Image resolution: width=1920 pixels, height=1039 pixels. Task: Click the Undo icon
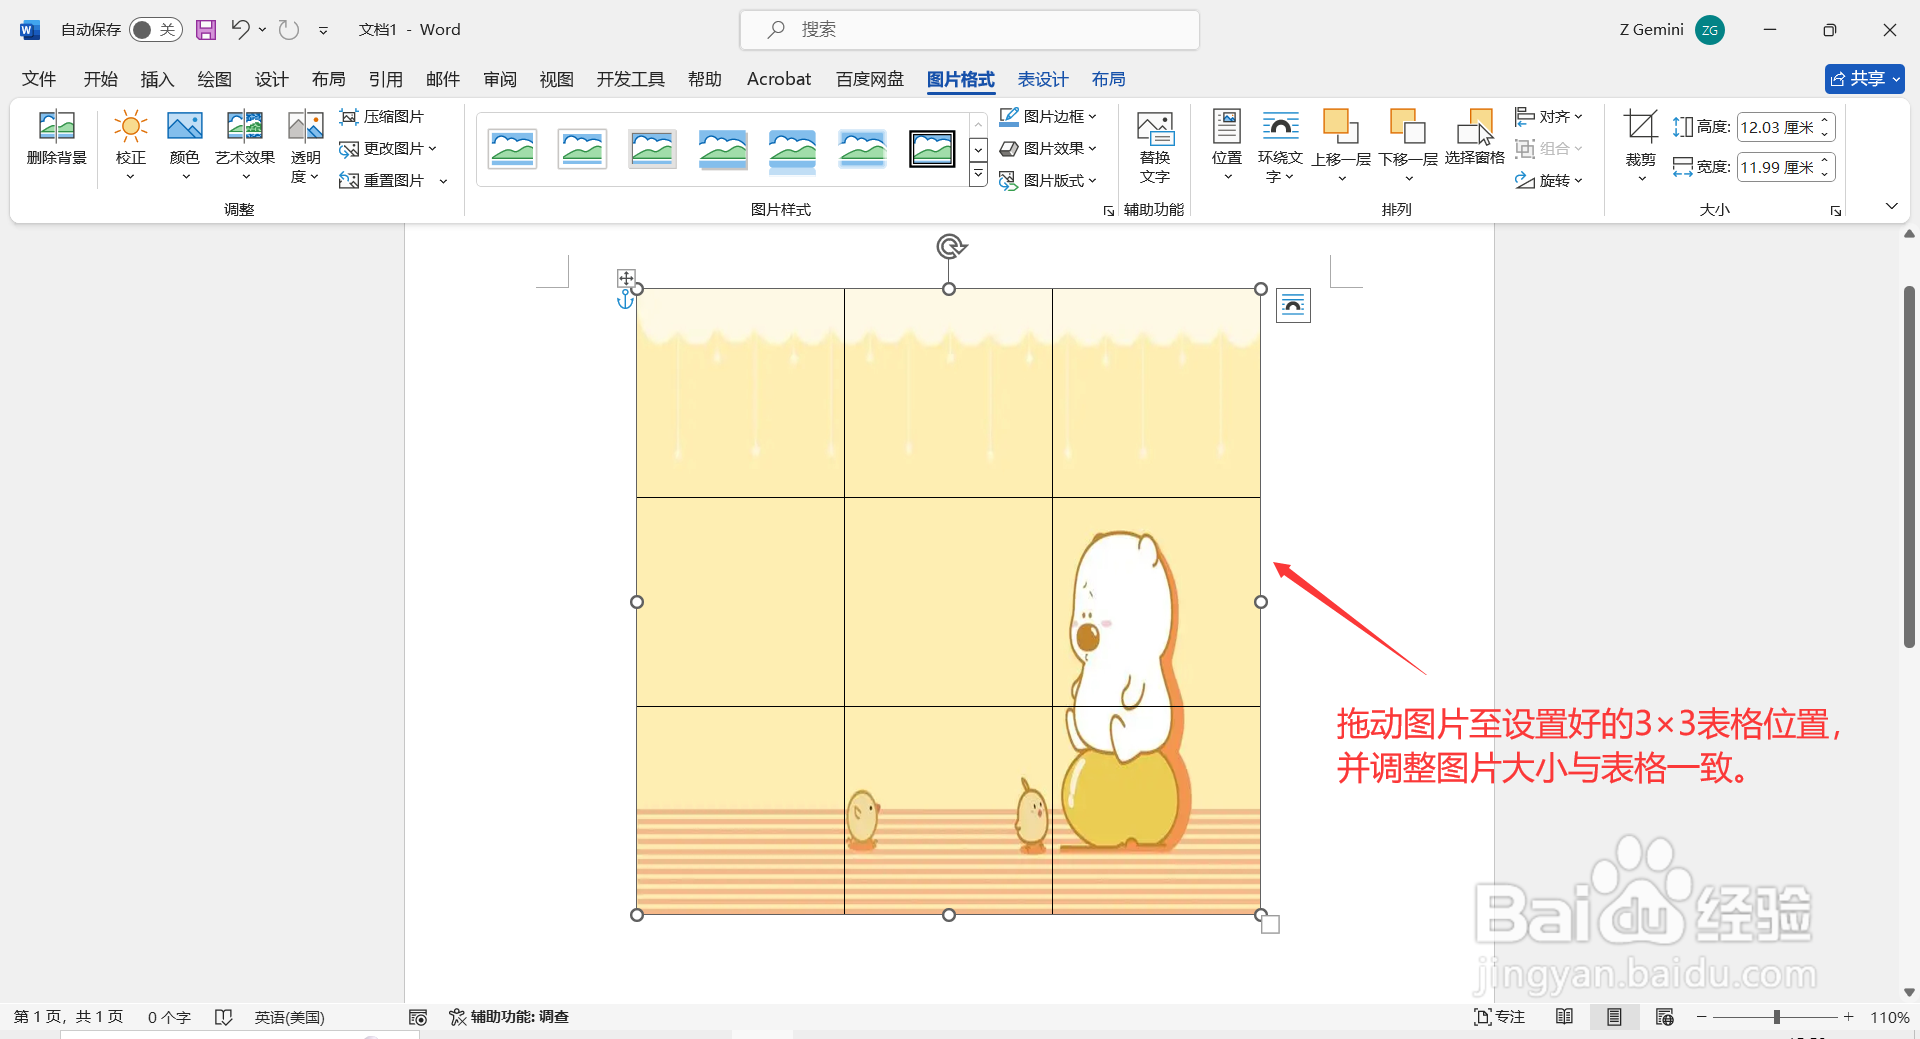[240, 30]
